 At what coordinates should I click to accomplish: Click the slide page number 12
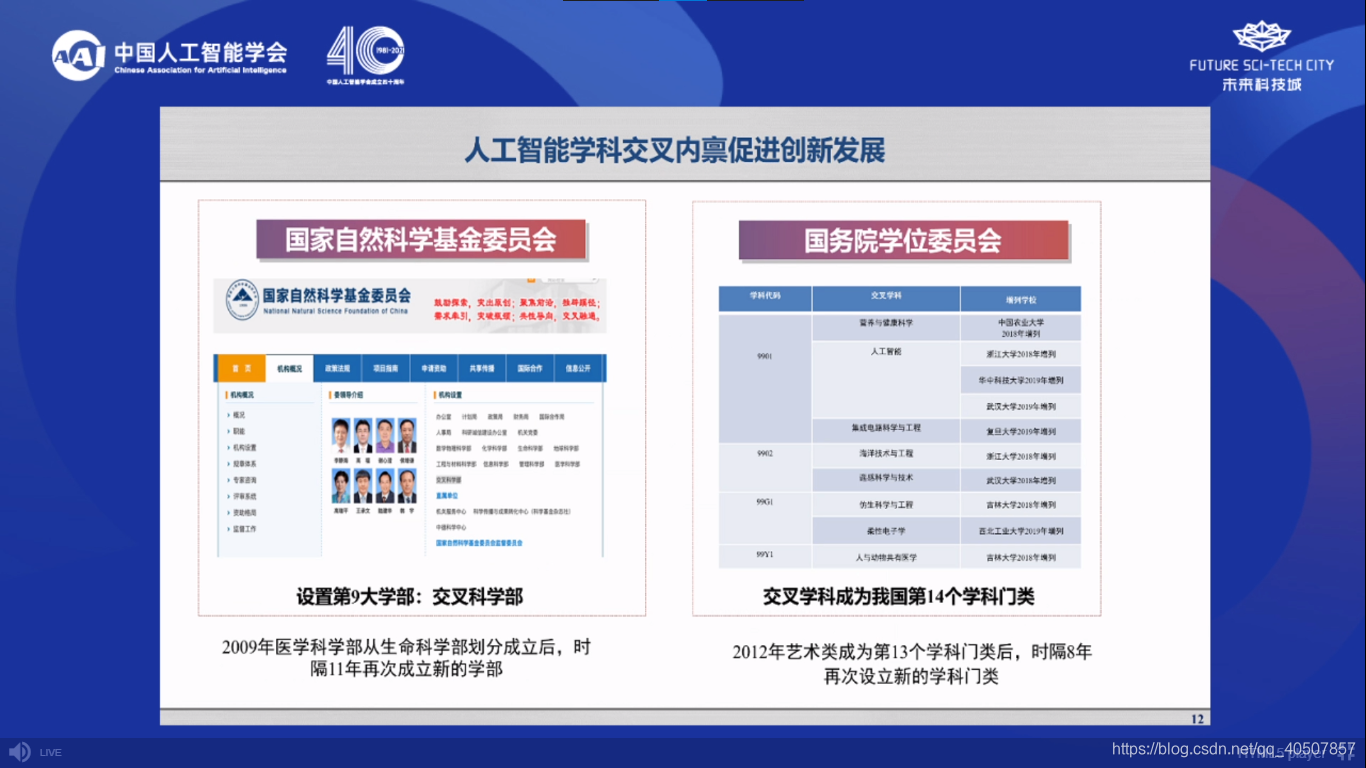tap(1197, 718)
